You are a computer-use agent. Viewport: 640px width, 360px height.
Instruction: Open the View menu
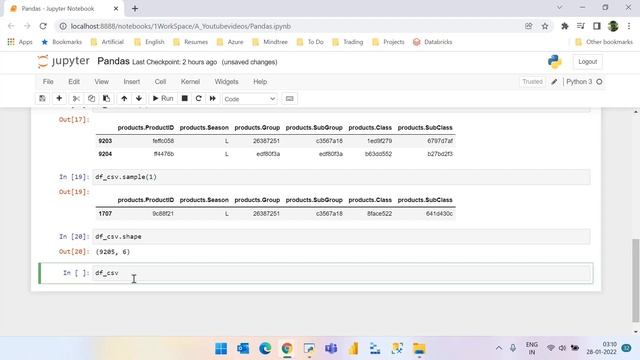click(x=102, y=82)
